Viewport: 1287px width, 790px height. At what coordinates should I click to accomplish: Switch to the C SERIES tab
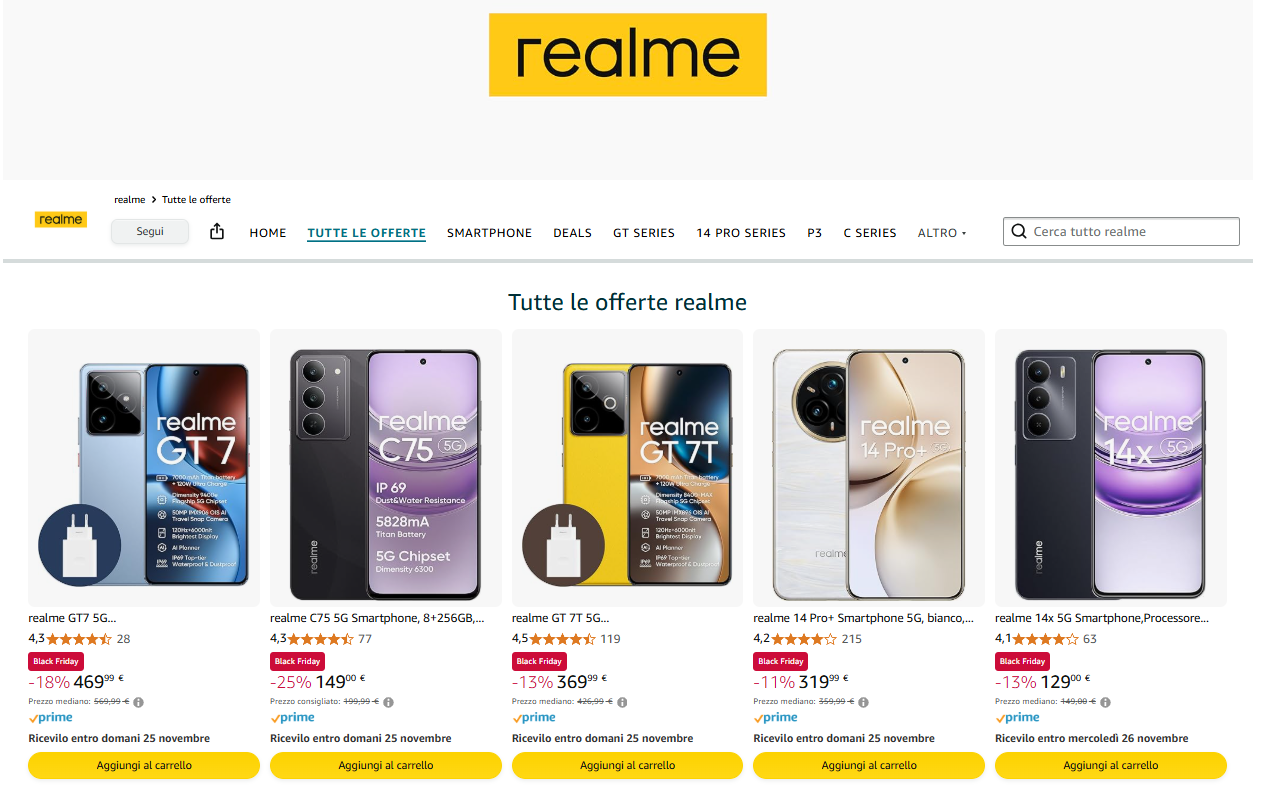click(x=870, y=233)
